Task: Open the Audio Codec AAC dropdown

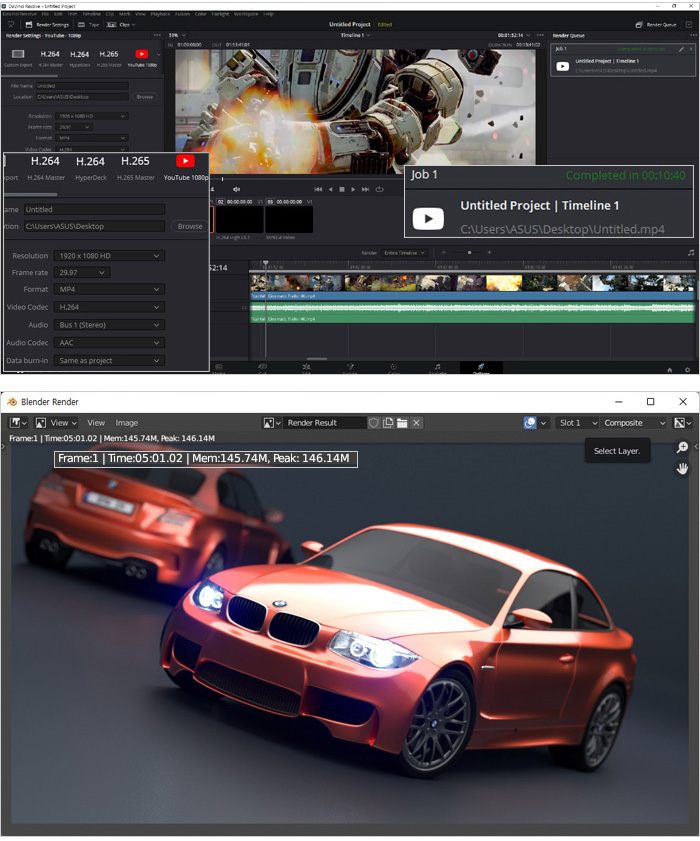Action: pos(109,343)
